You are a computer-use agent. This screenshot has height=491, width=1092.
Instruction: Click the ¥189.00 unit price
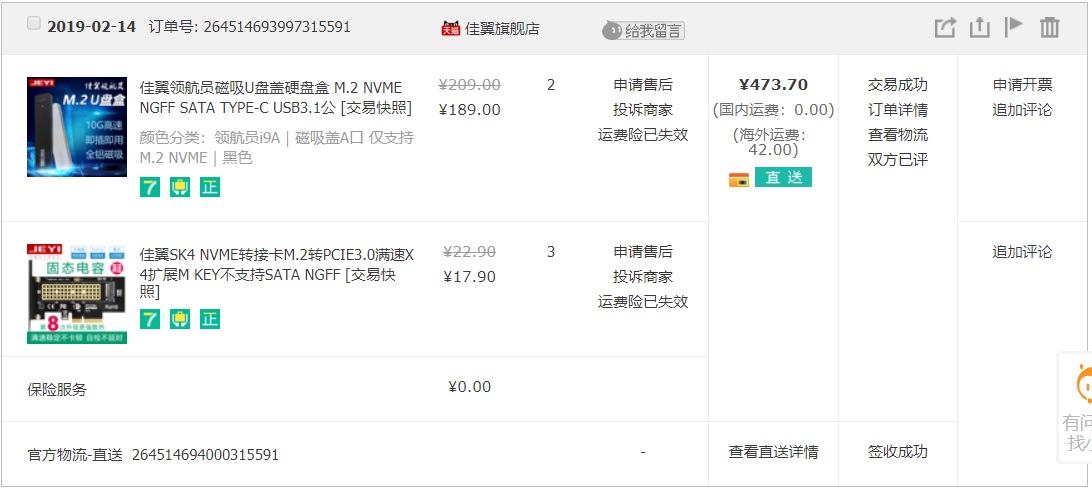(x=469, y=109)
